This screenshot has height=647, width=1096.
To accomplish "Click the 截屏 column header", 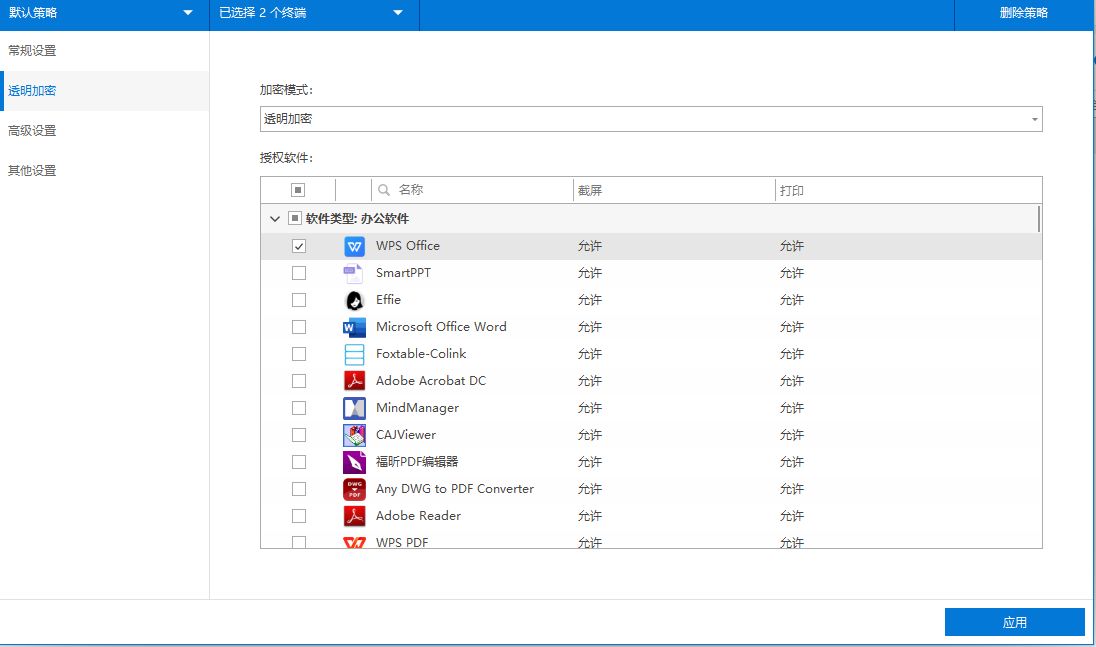I will click(x=674, y=190).
